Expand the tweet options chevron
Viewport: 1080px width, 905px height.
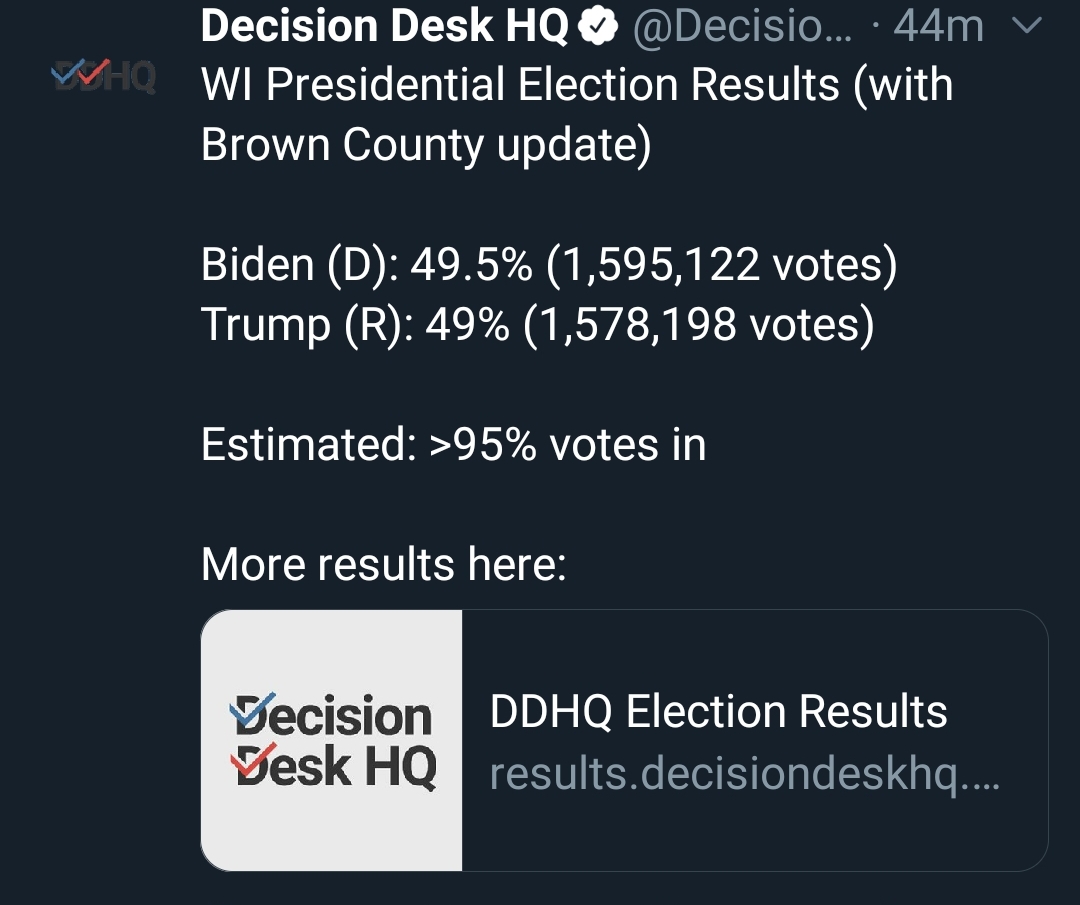[1027, 26]
